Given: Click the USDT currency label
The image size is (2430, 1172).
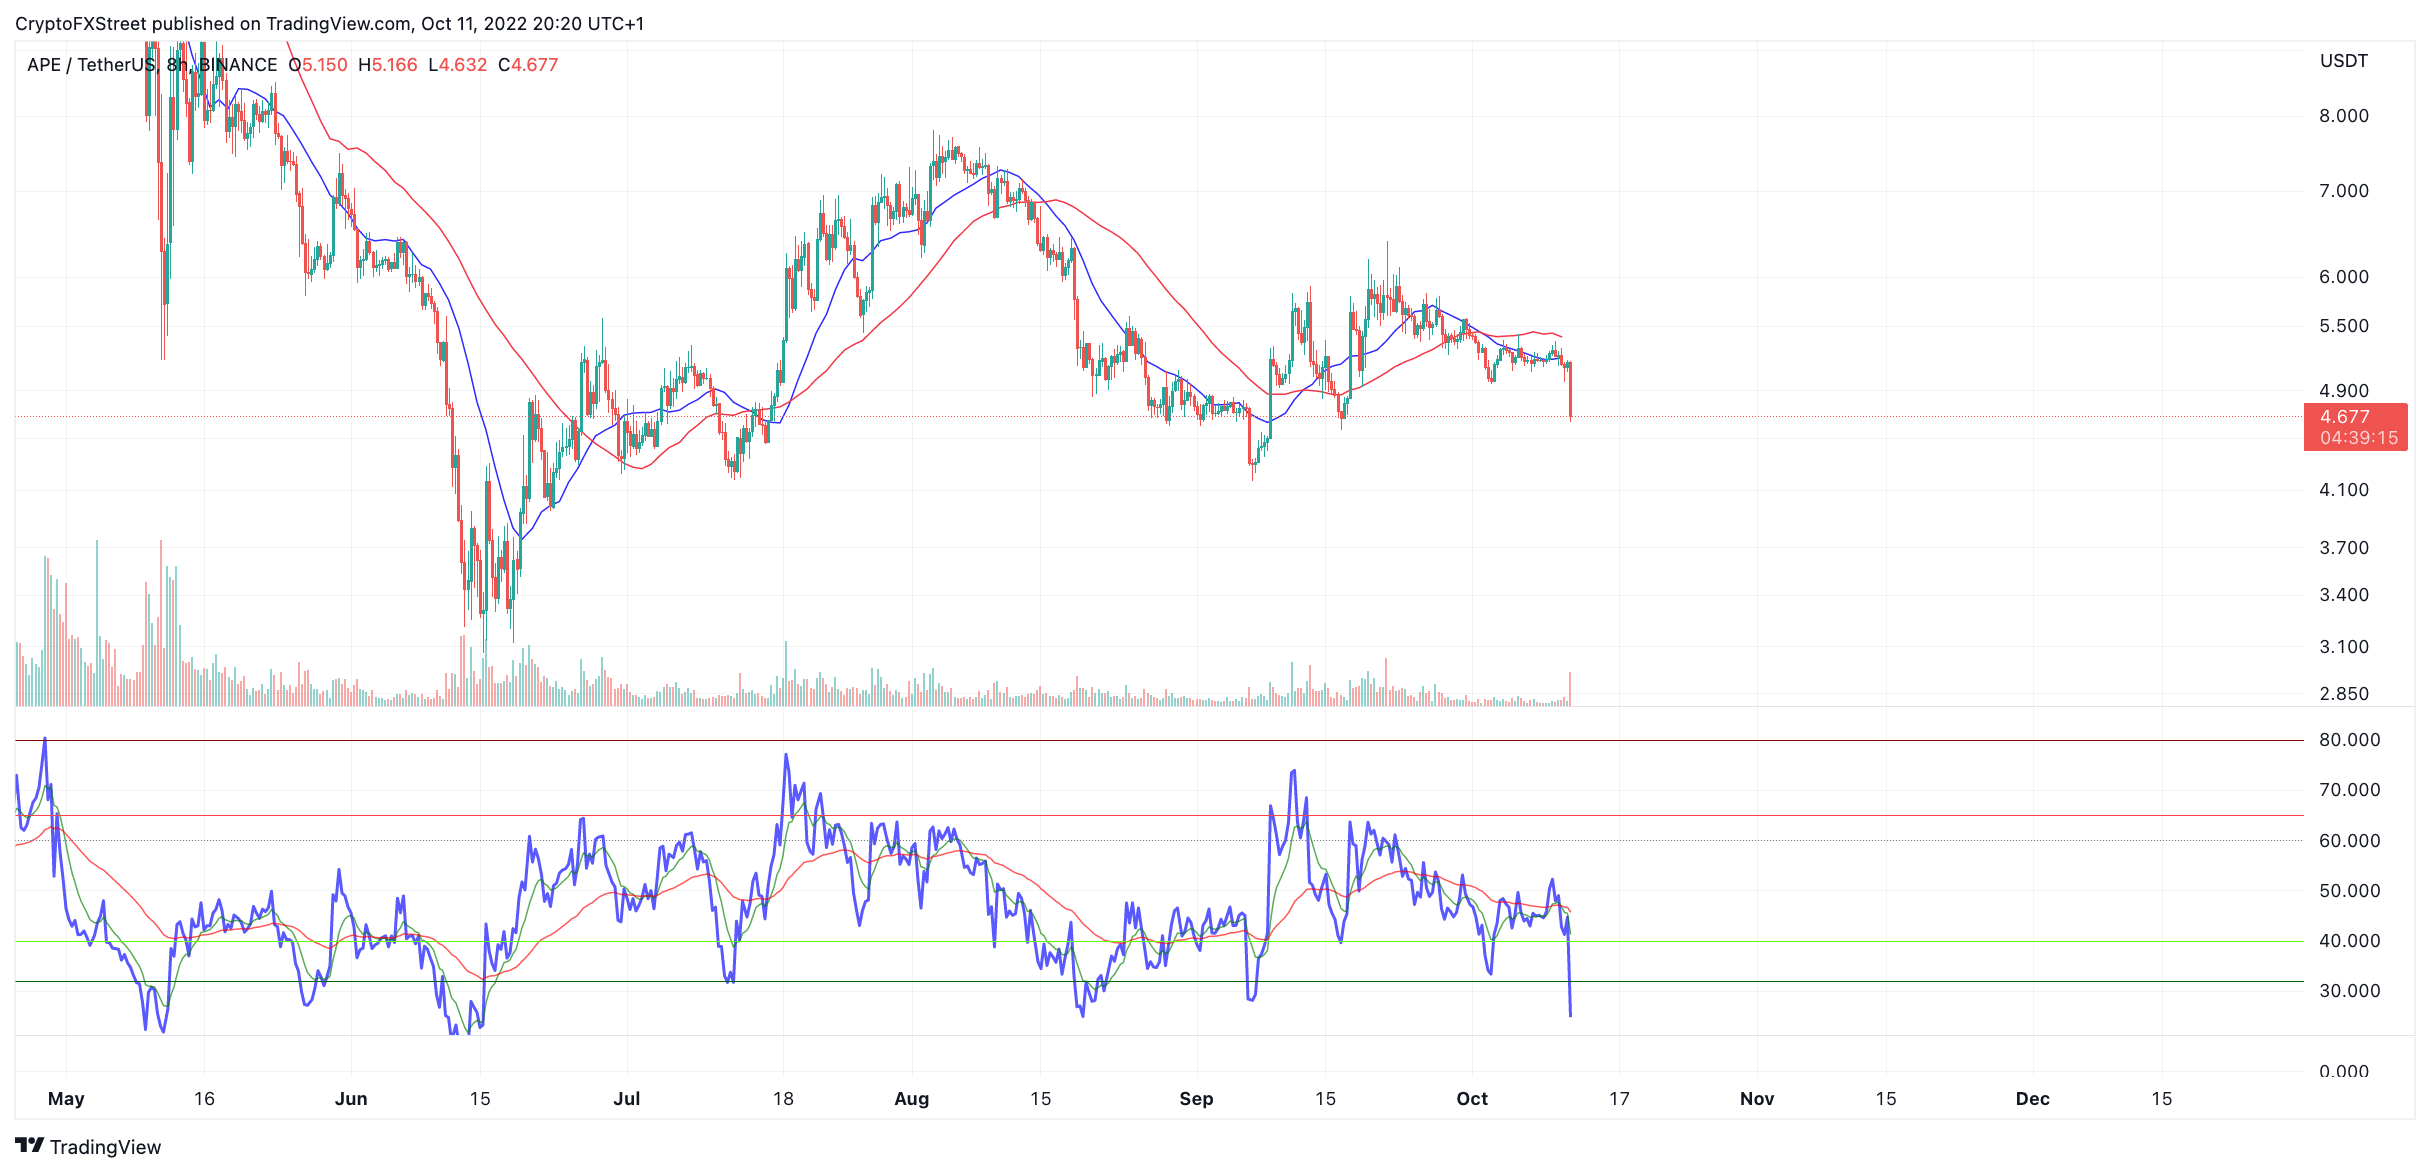Looking at the screenshot, I should [2344, 61].
